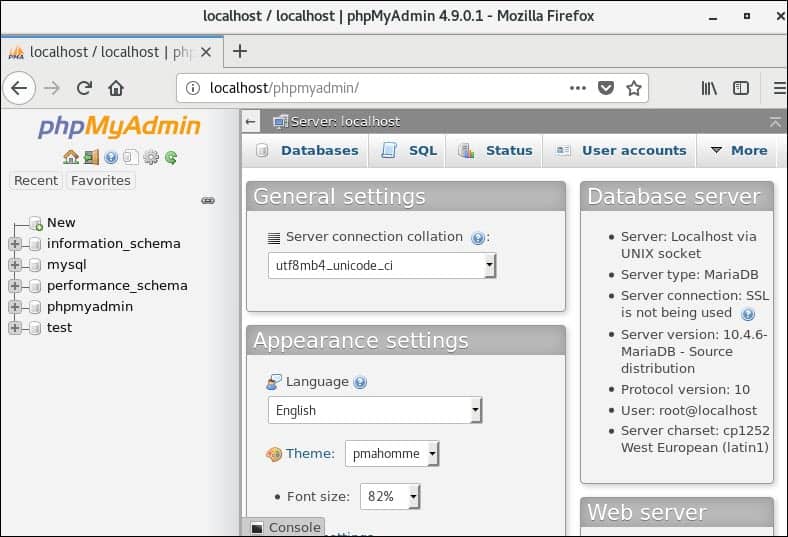Open the User accounts tab
This screenshot has height=537, width=788.
coord(621,151)
